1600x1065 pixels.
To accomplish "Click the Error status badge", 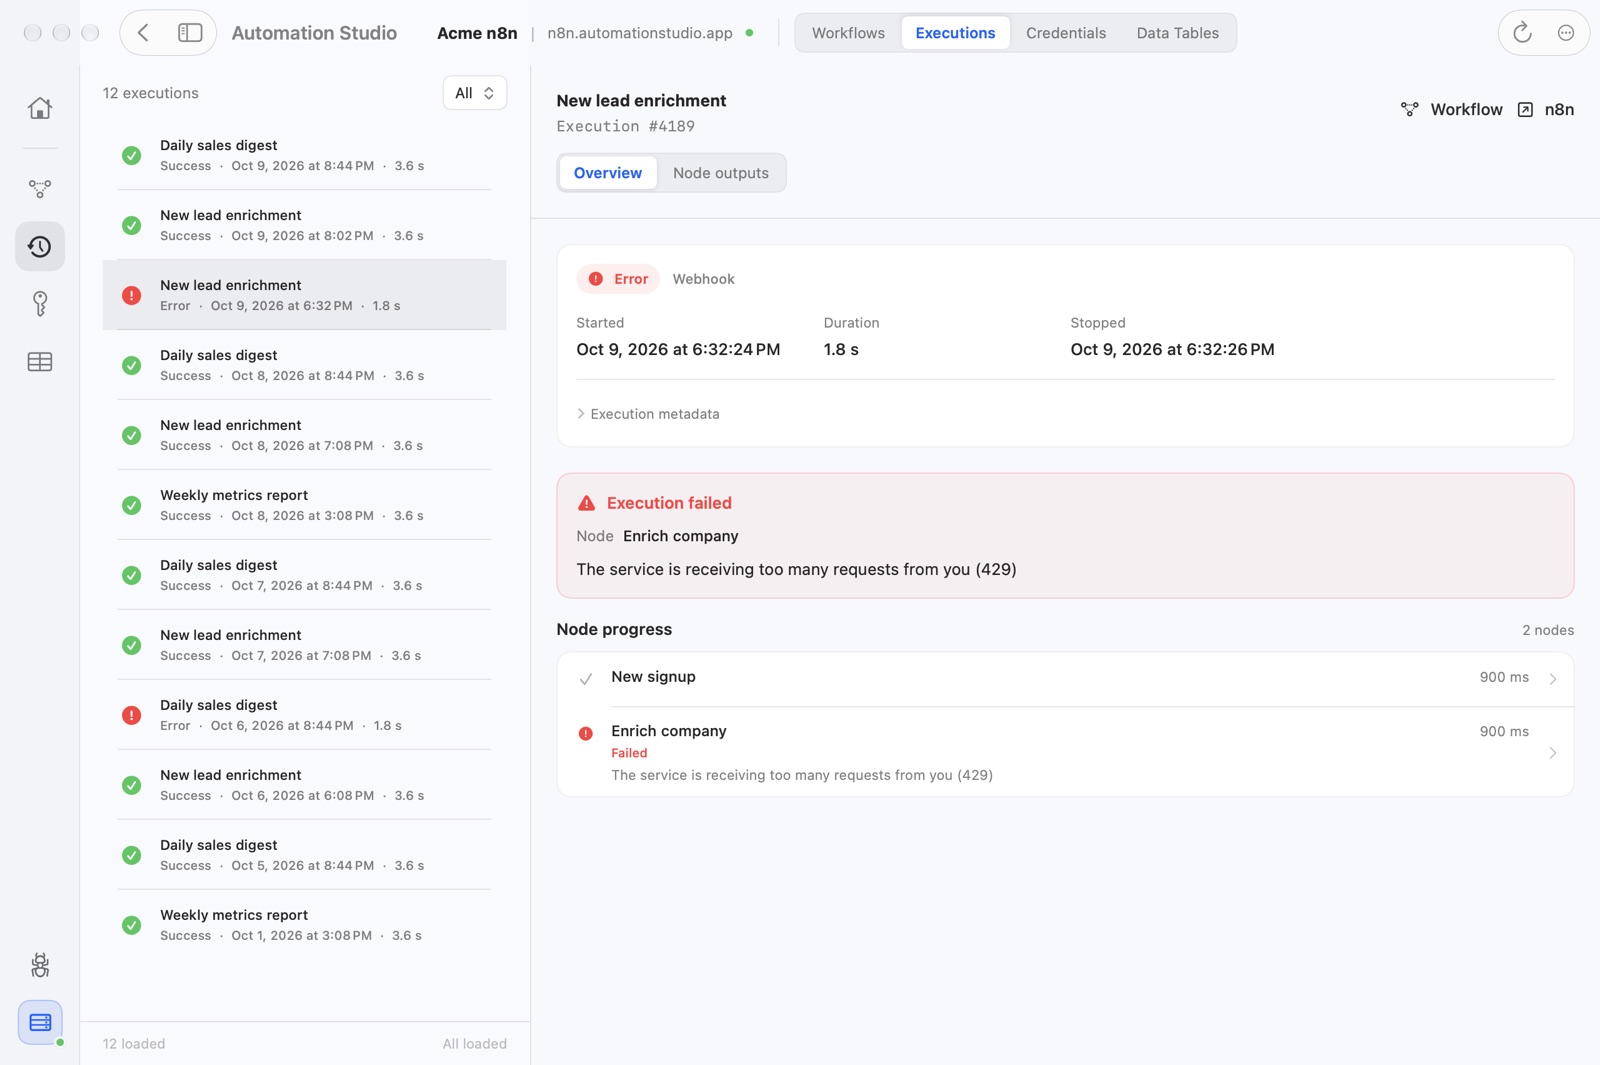I will coord(618,279).
